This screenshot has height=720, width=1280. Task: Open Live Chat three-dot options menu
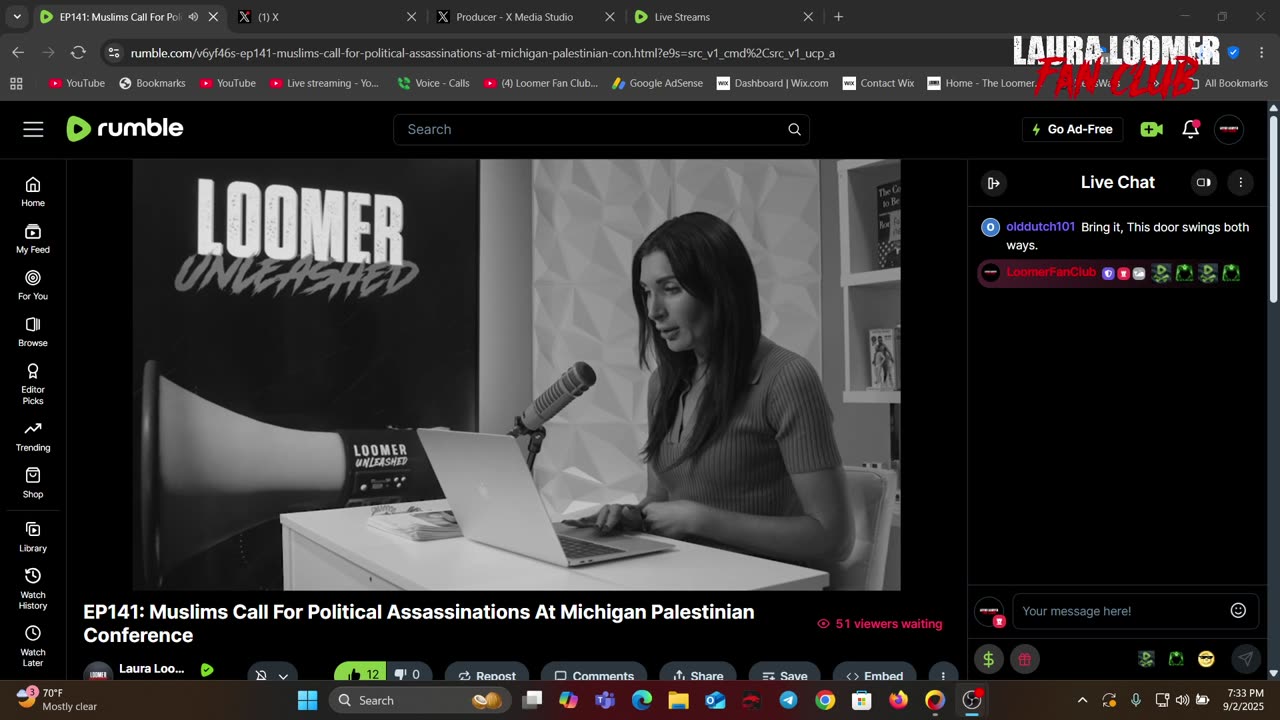pos(1240,182)
